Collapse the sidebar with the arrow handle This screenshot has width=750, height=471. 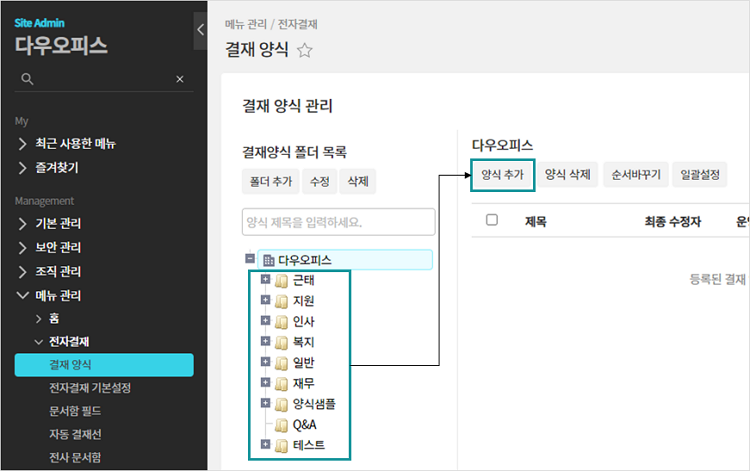[x=200, y=30]
